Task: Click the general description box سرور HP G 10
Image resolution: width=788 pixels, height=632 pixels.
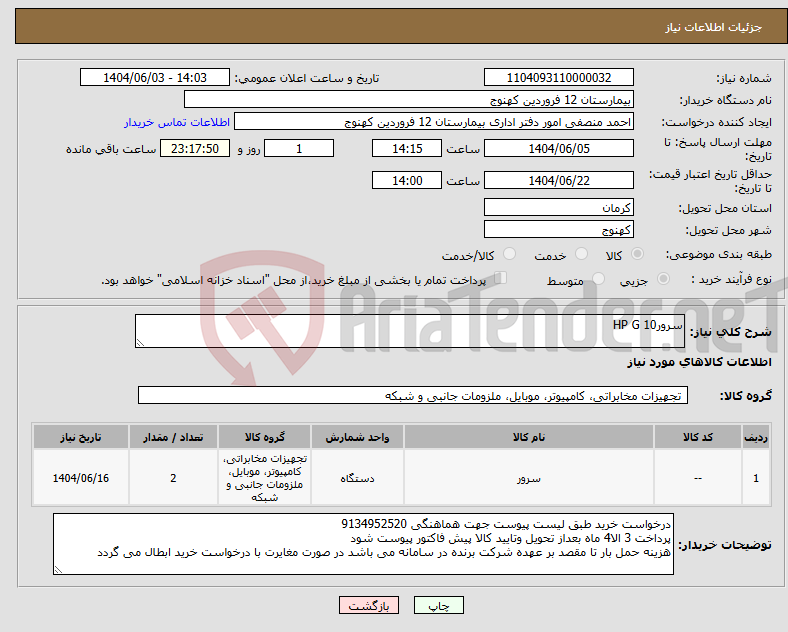Action: pos(410,331)
